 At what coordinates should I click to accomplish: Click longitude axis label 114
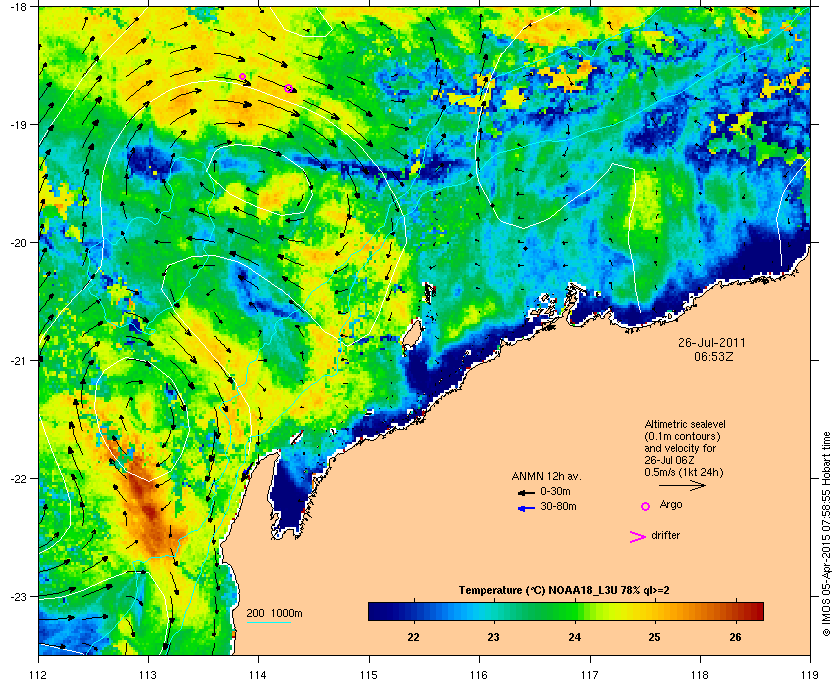point(259,675)
